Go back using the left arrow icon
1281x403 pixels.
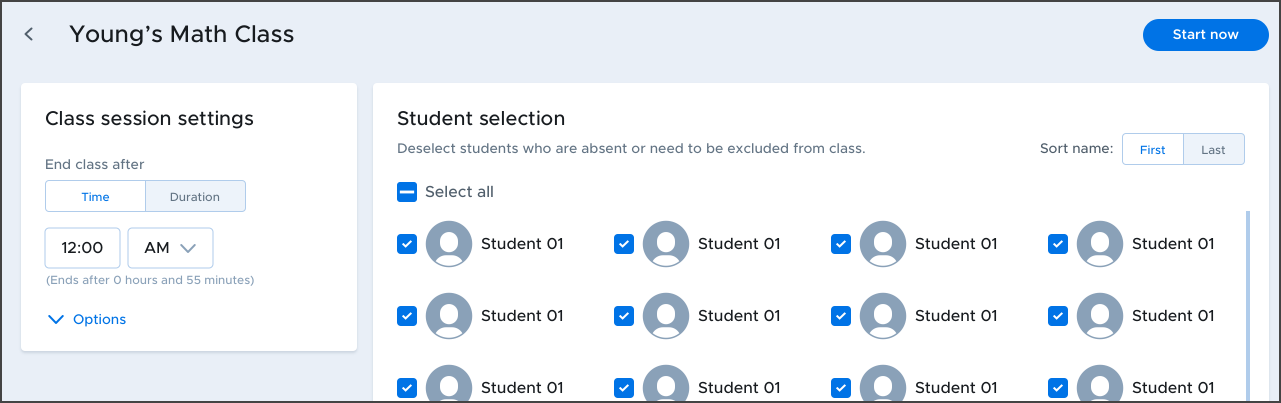point(29,34)
